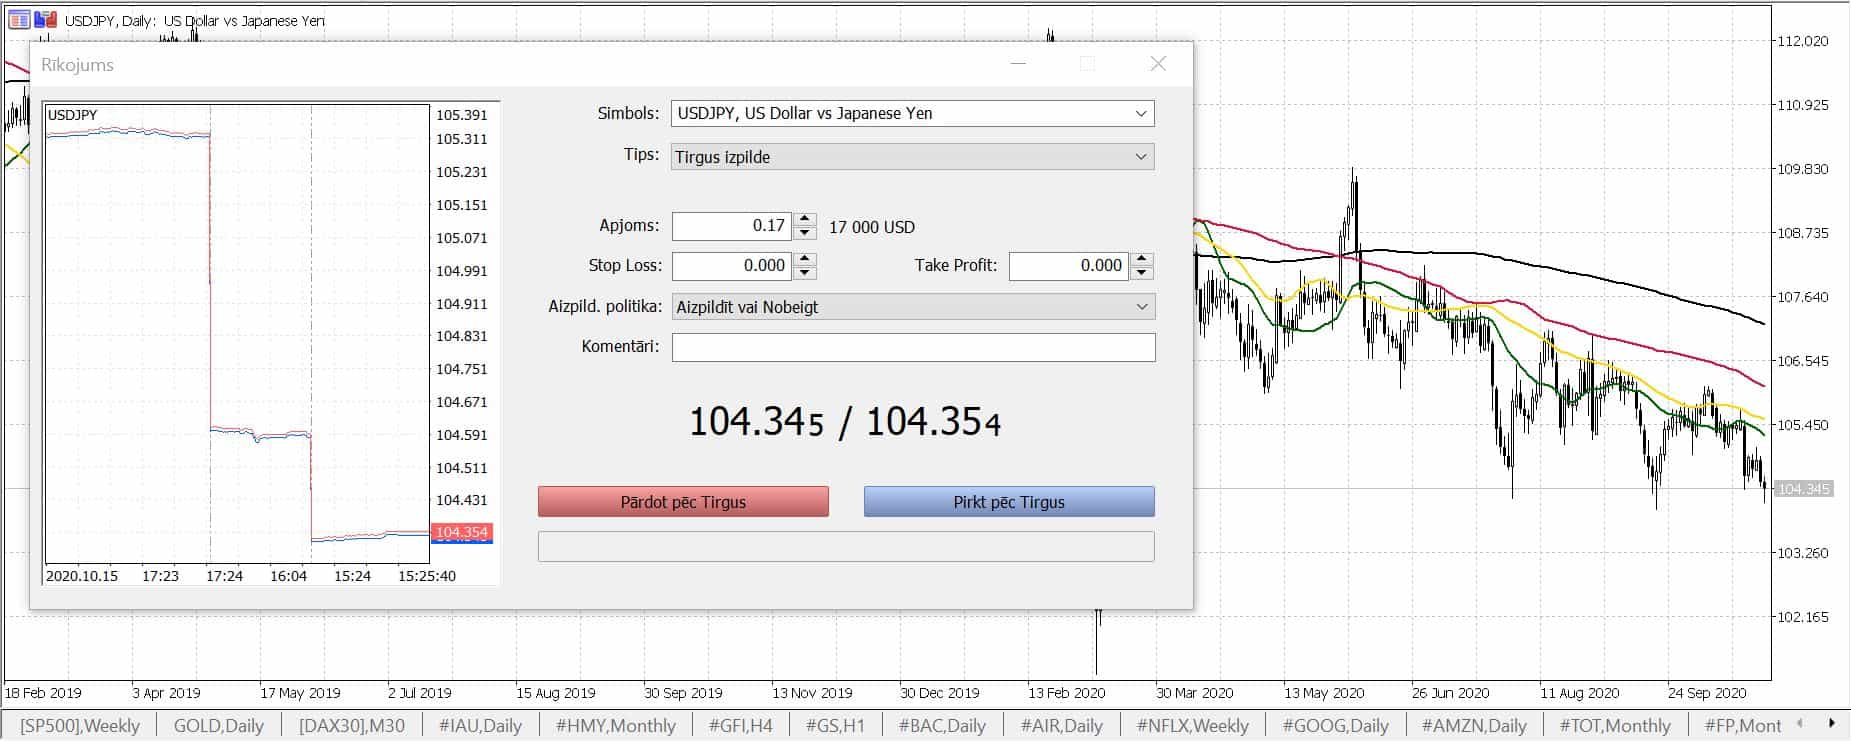1851x741 pixels.
Task: Click the chart window icon beside USDJPY title
Action: click(19, 20)
